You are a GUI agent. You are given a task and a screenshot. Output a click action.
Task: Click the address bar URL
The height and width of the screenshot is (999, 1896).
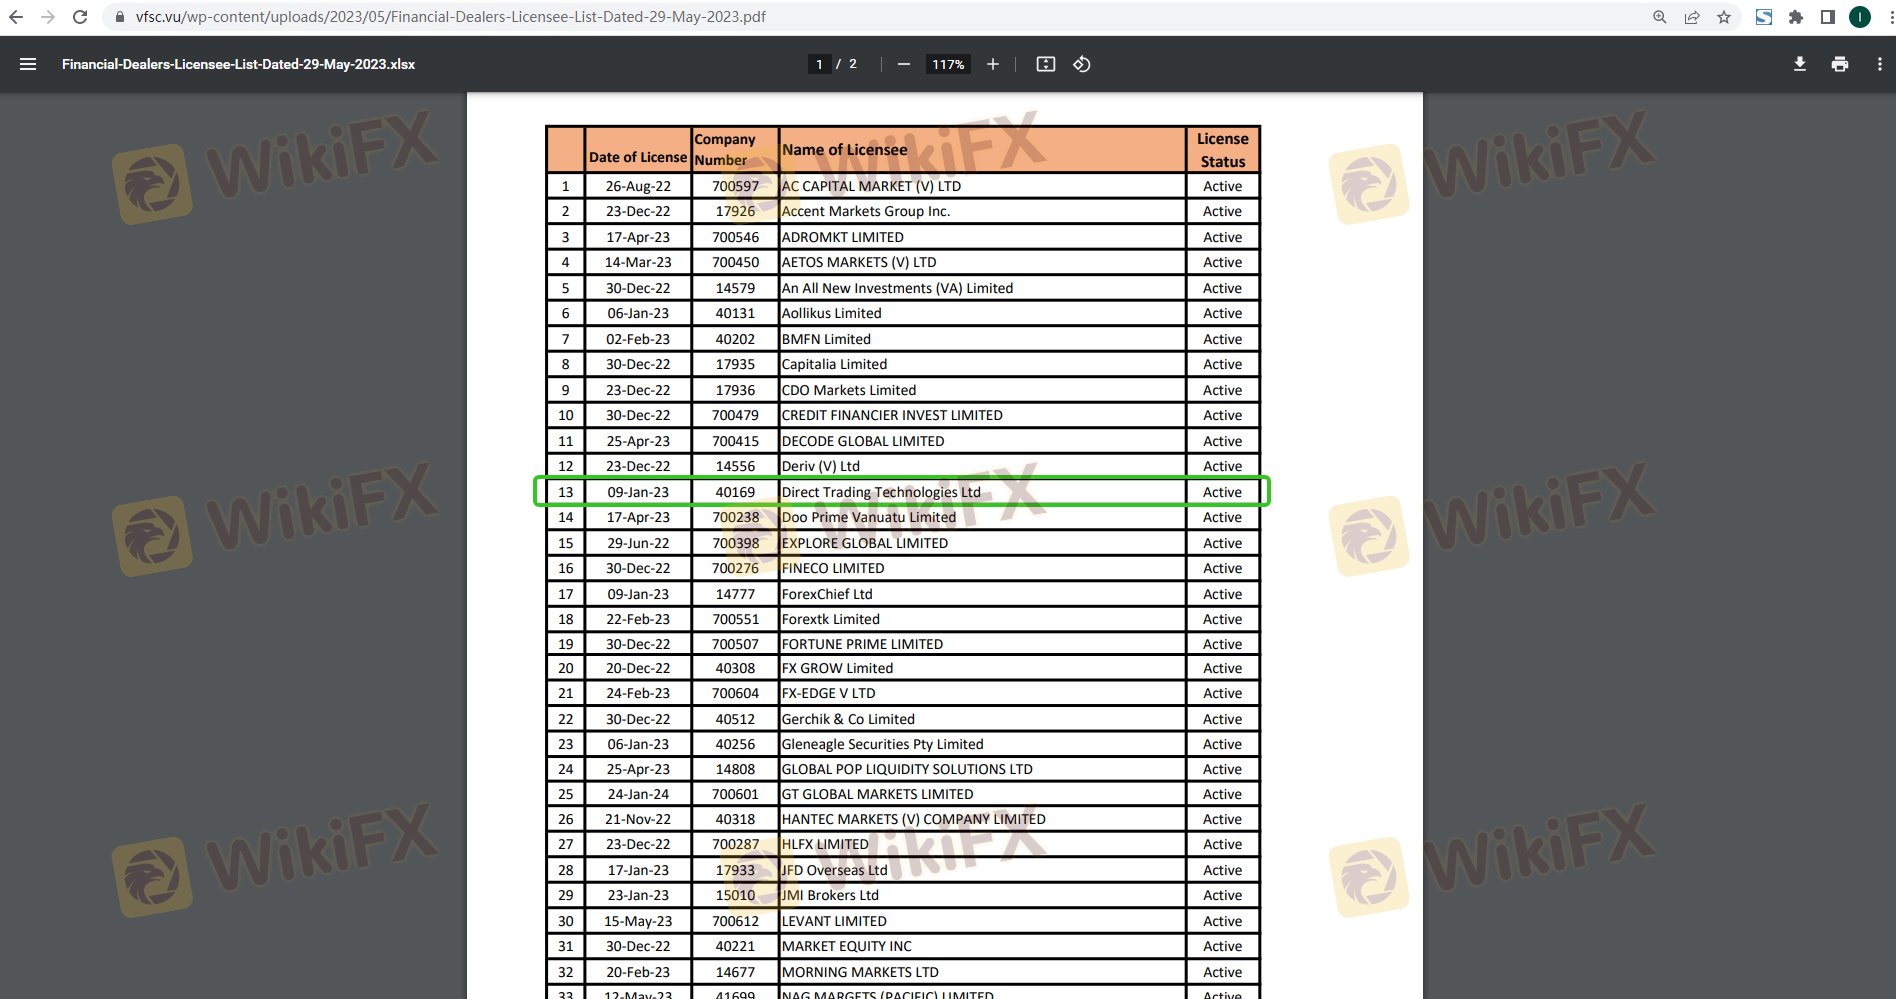coord(450,17)
